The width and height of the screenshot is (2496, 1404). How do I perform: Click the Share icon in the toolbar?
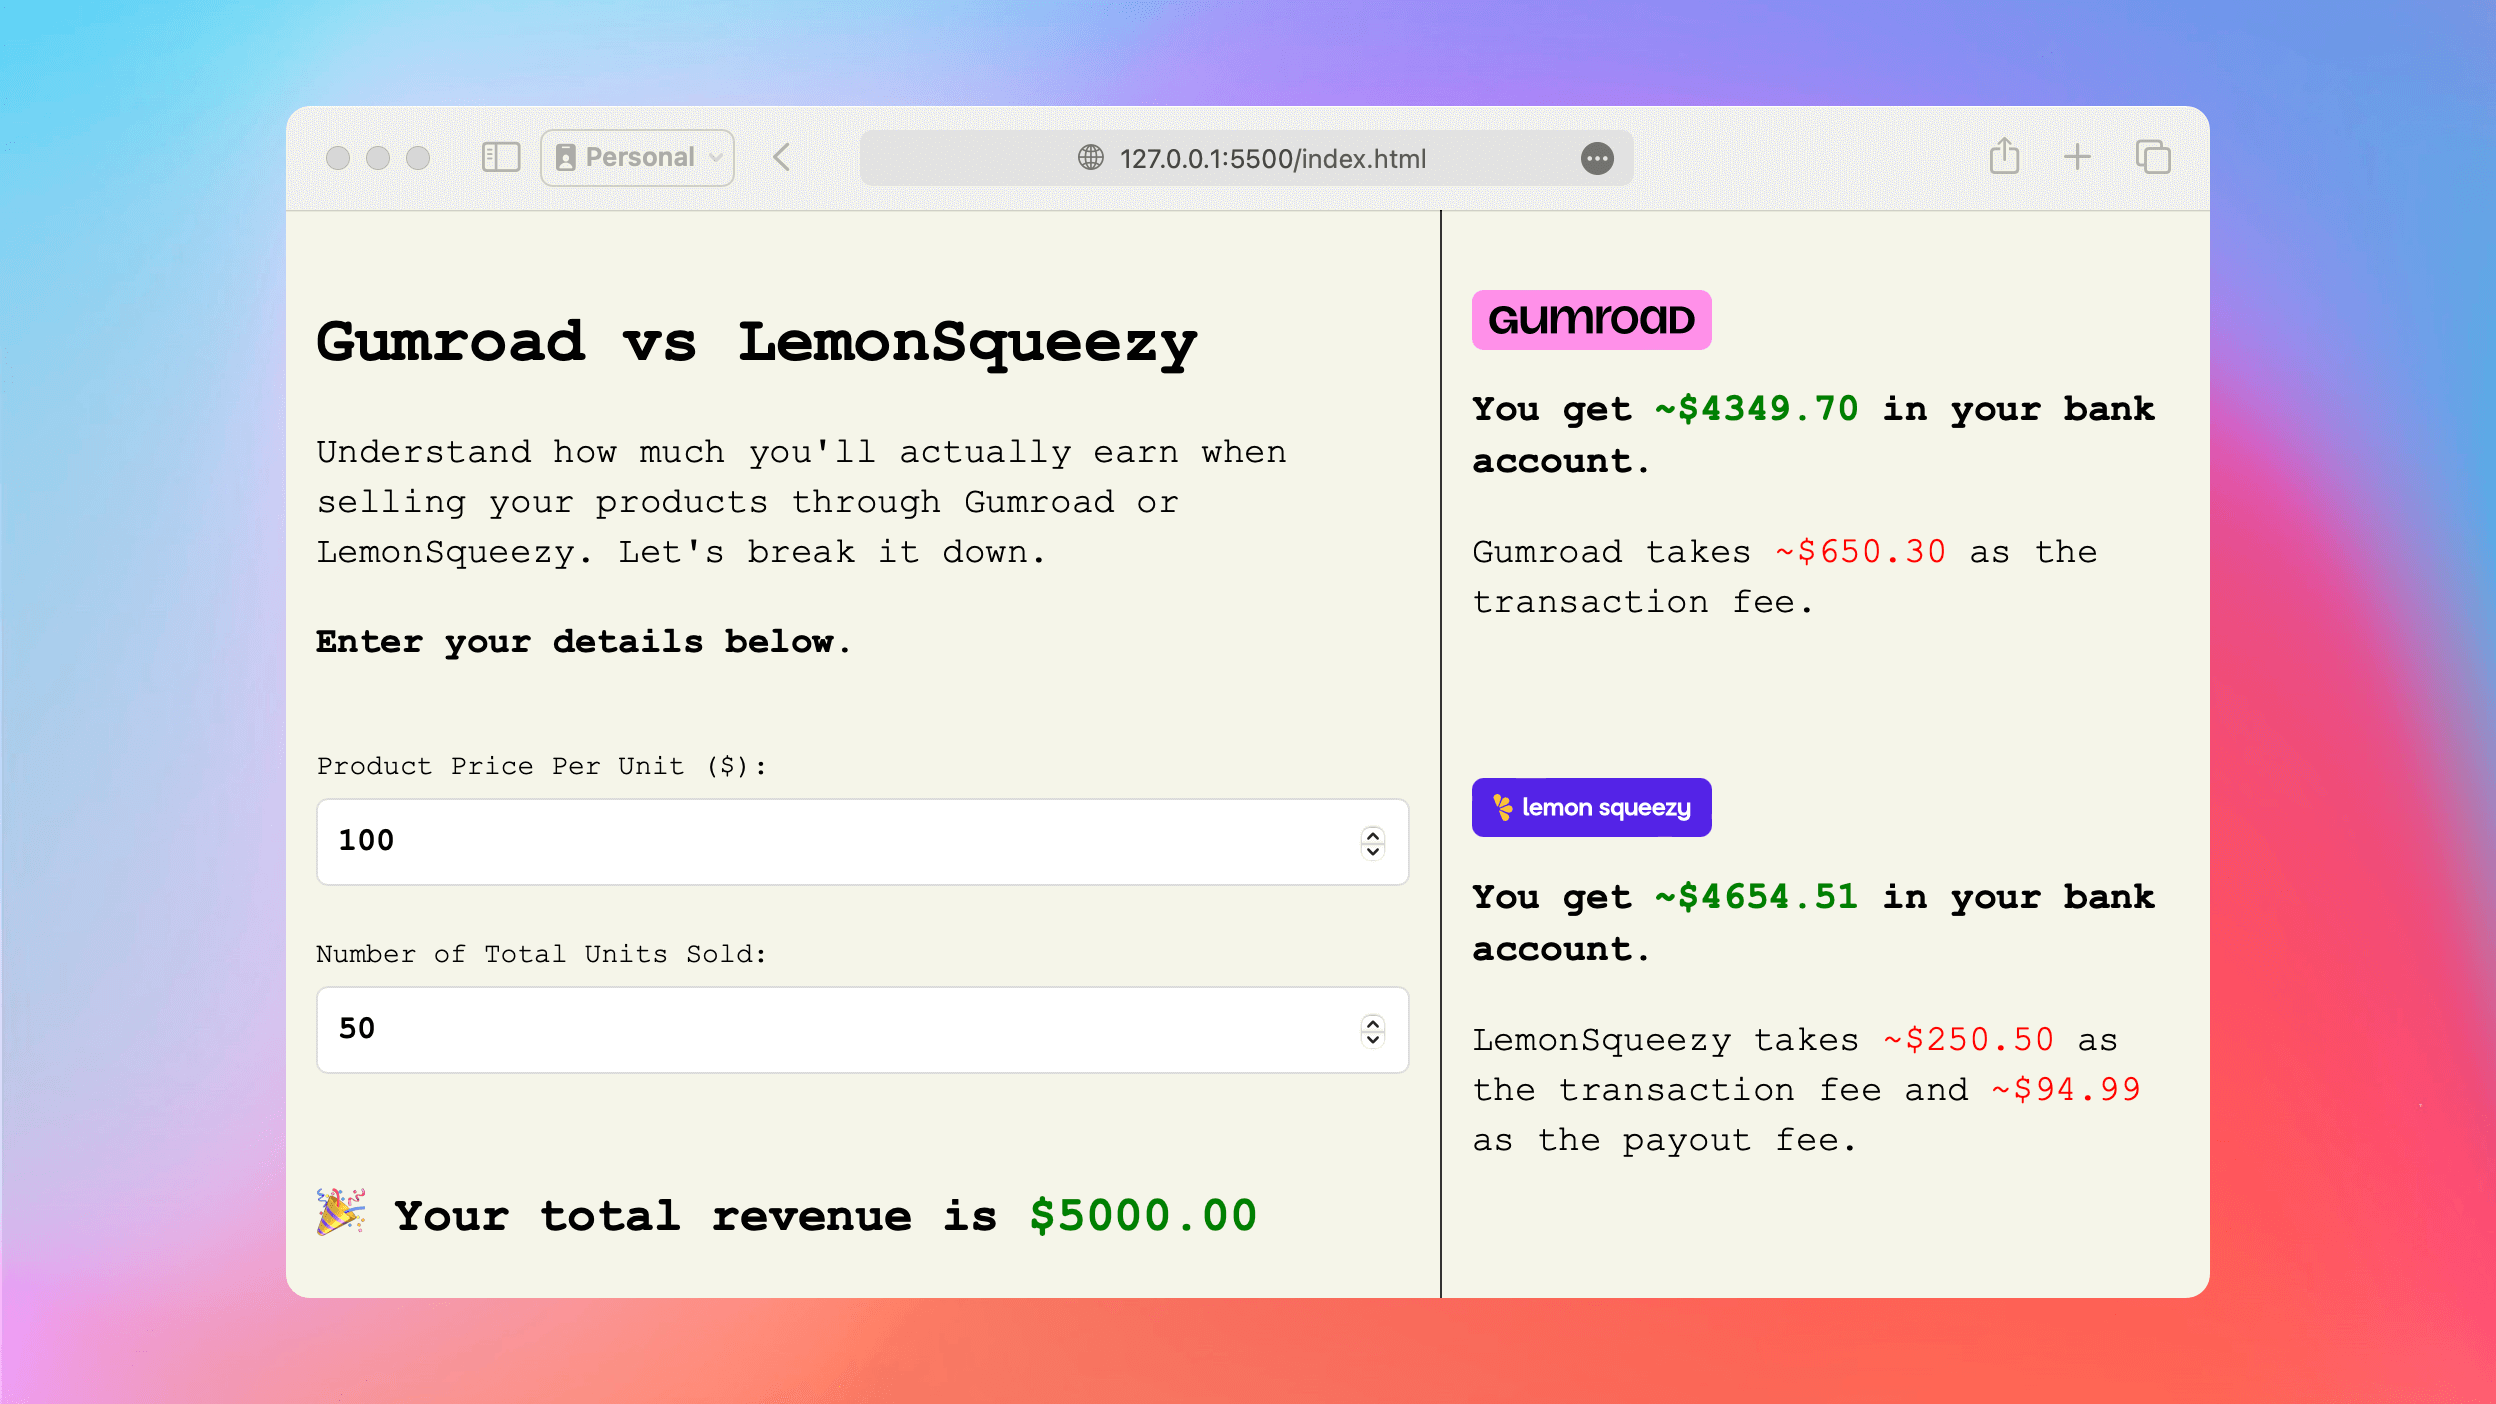pos(2002,157)
